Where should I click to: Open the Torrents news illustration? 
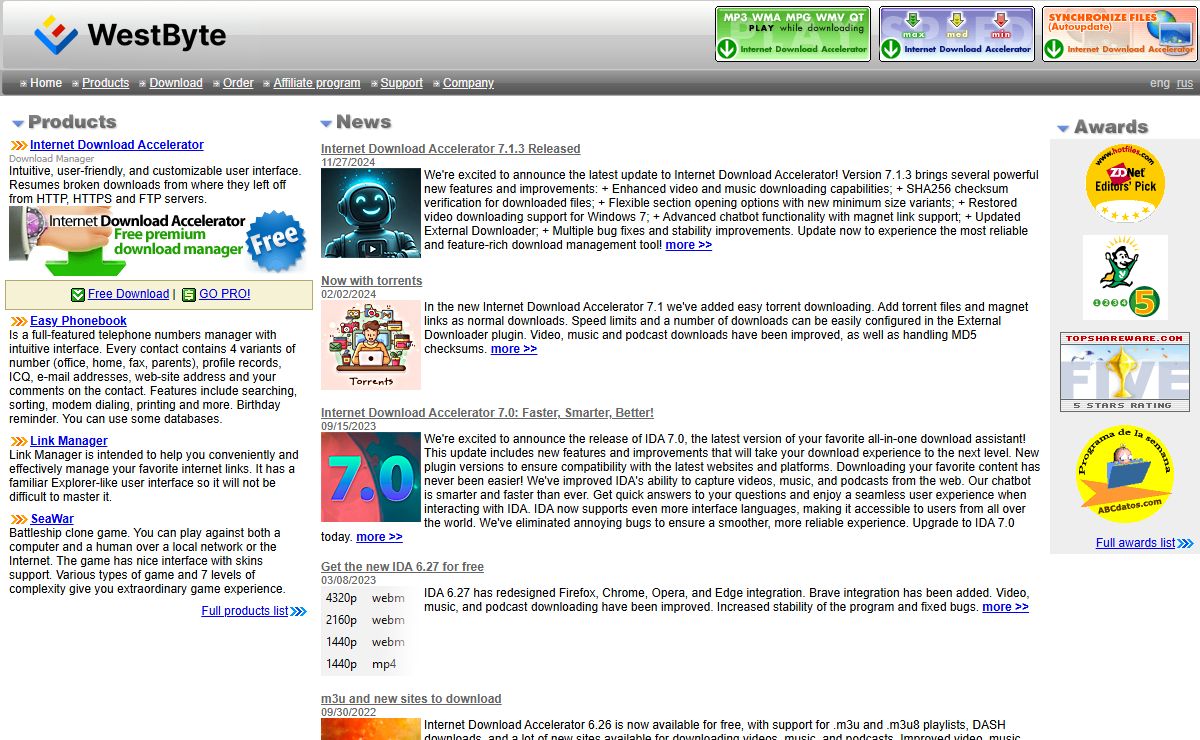(370, 345)
